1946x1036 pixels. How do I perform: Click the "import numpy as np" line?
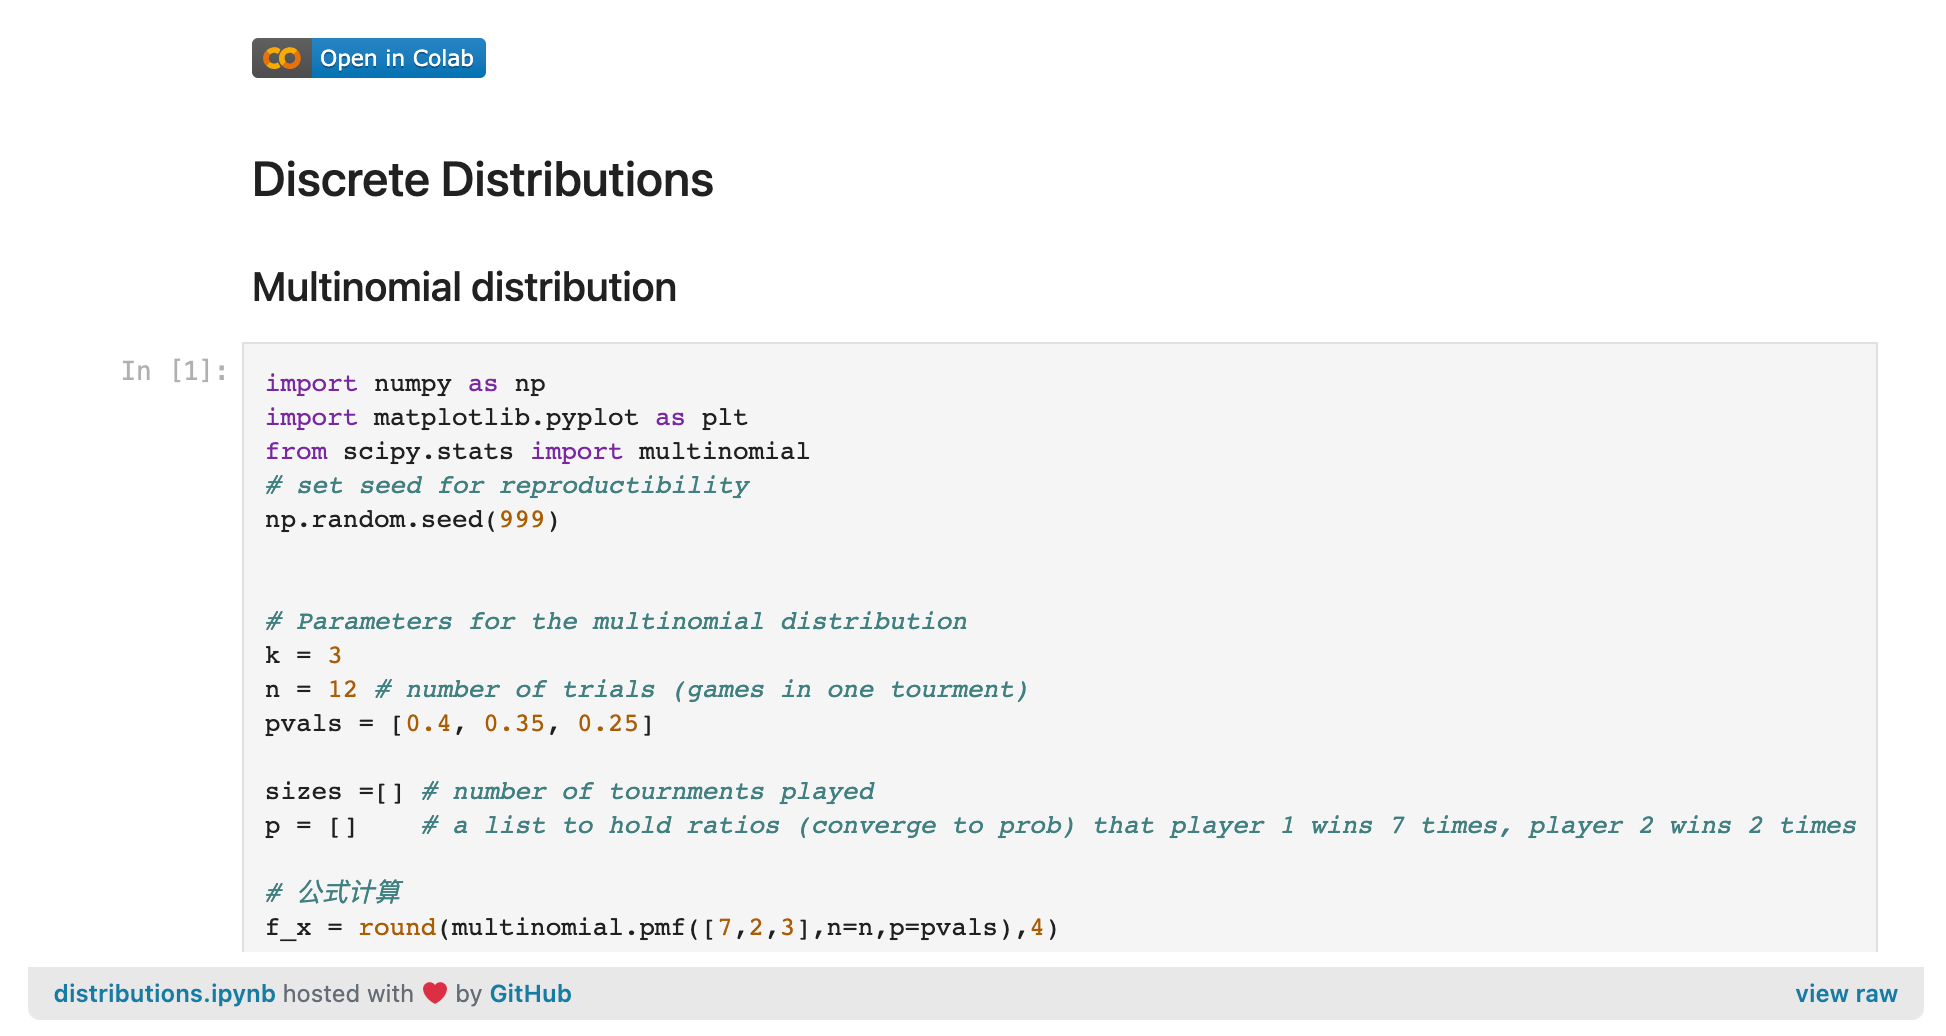[405, 384]
